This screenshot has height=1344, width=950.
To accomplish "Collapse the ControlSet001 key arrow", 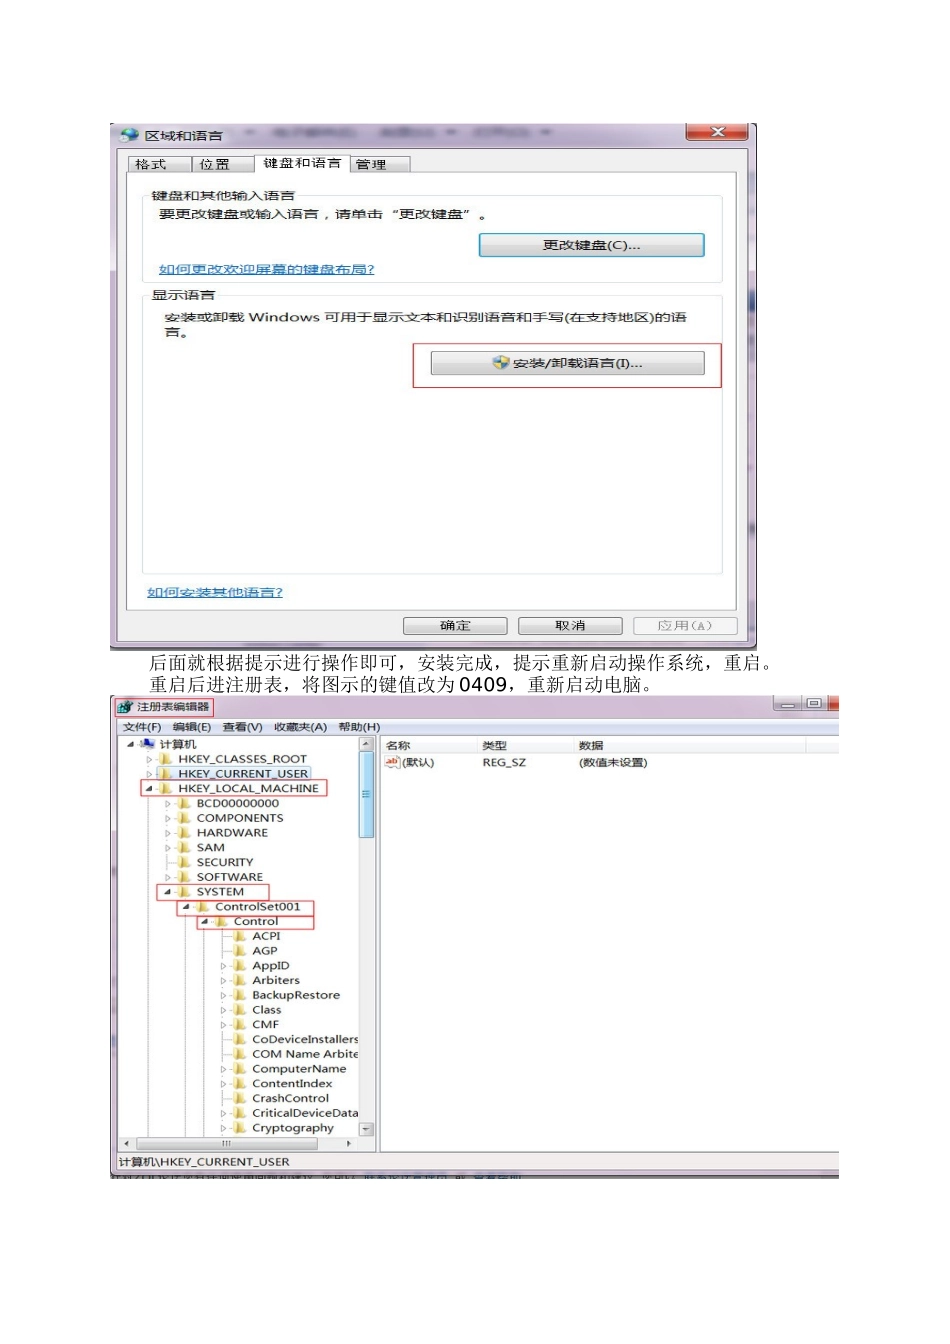I will tap(186, 907).
